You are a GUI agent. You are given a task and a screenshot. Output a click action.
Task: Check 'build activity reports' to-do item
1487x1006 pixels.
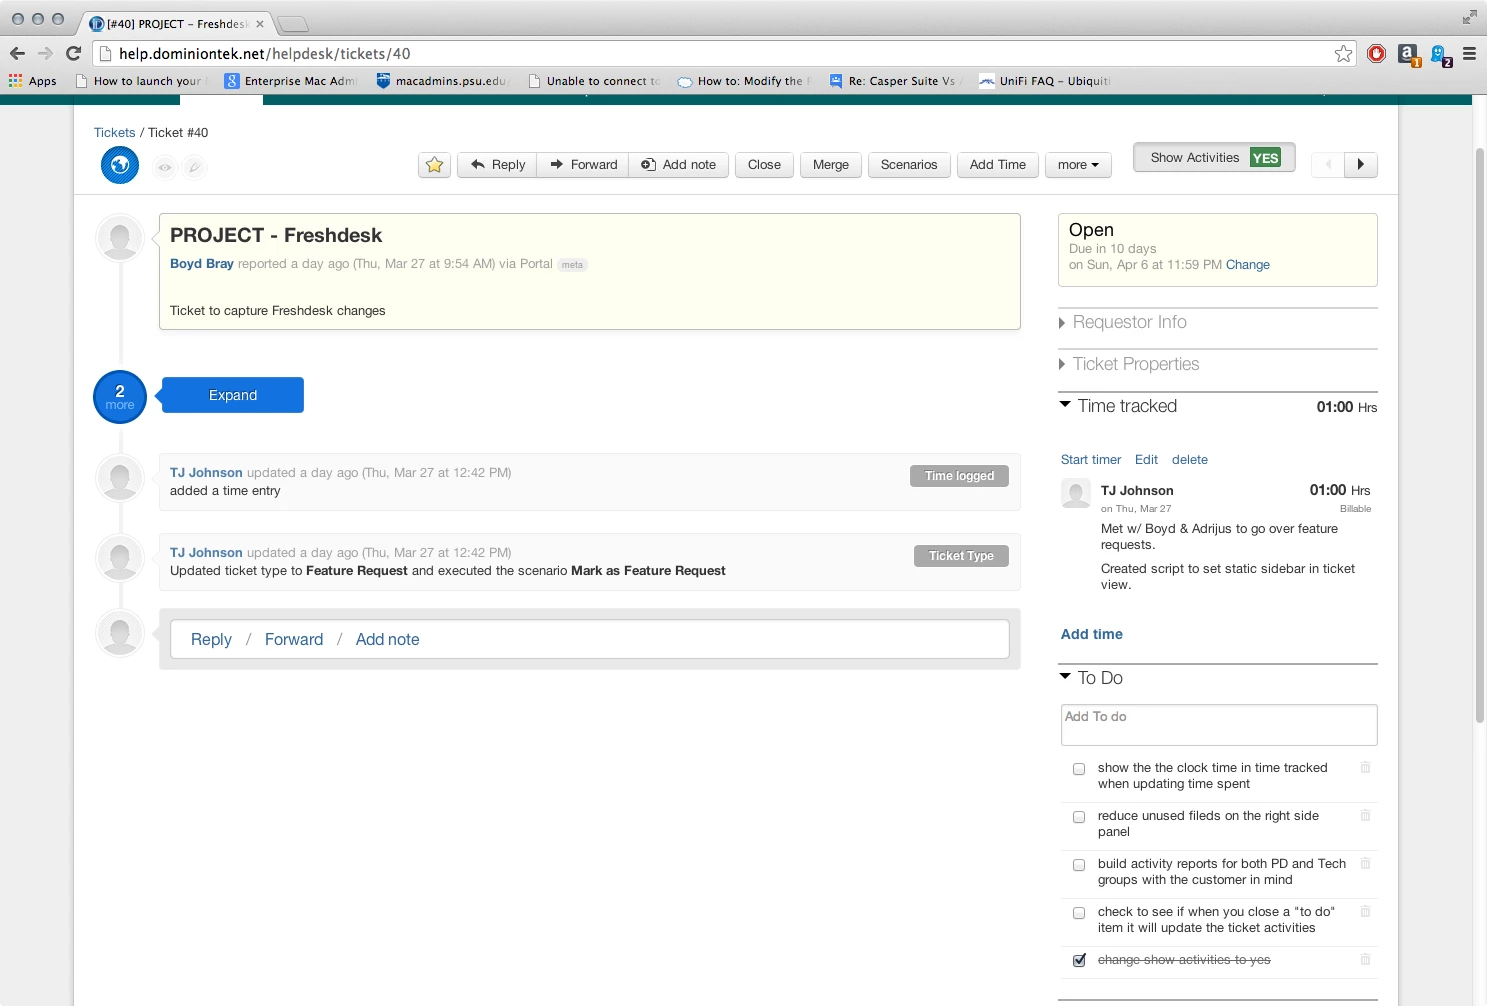(x=1079, y=865)
